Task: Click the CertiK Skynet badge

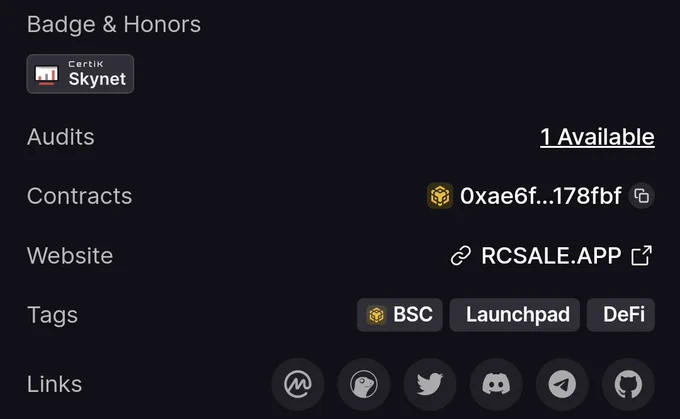Action: pos(80,74)
